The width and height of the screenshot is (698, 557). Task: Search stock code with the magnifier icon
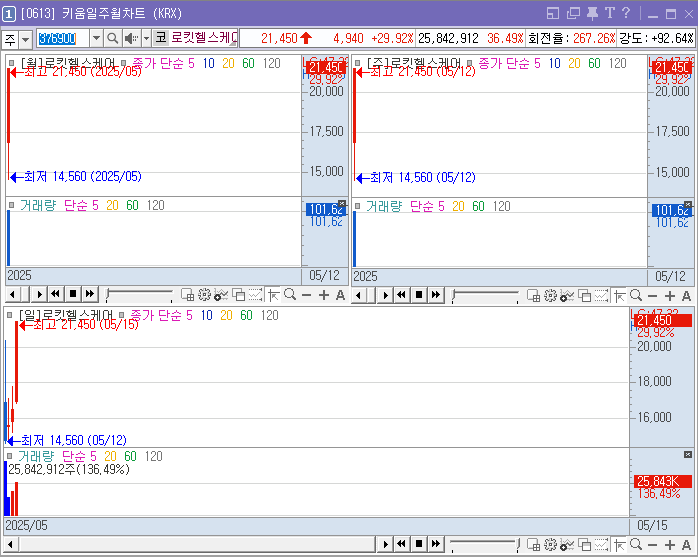(113, 38)
